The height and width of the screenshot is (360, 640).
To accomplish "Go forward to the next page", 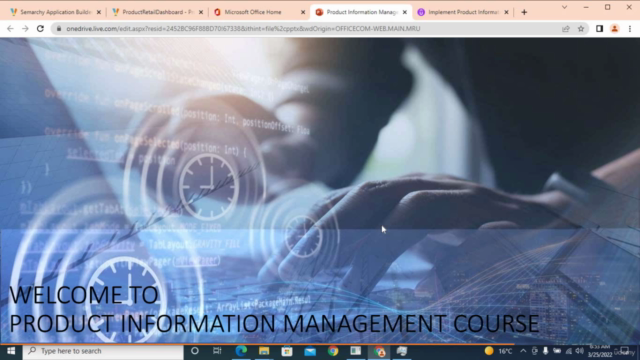I will coord(25,29).
